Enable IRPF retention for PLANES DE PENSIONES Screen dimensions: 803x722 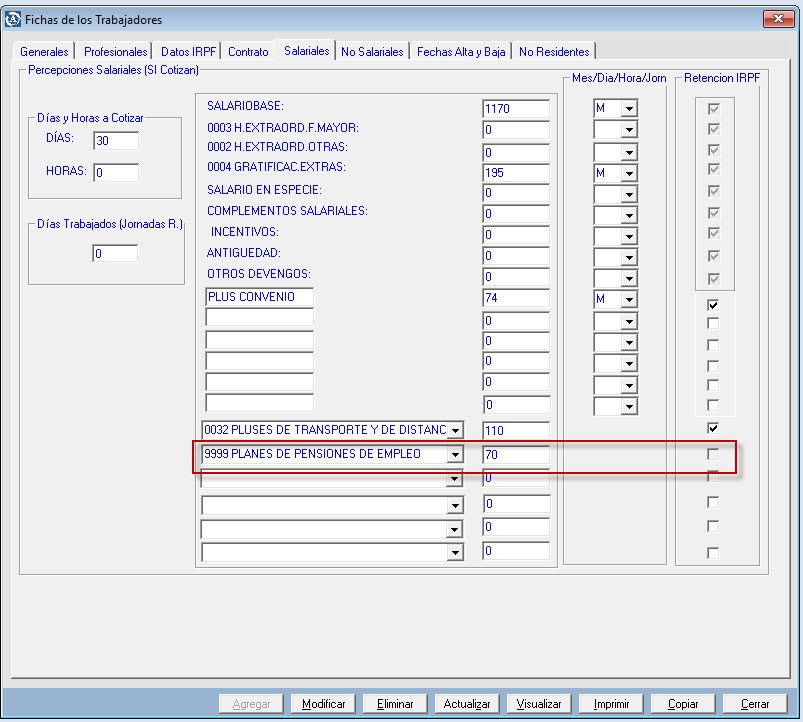point(713,454)
